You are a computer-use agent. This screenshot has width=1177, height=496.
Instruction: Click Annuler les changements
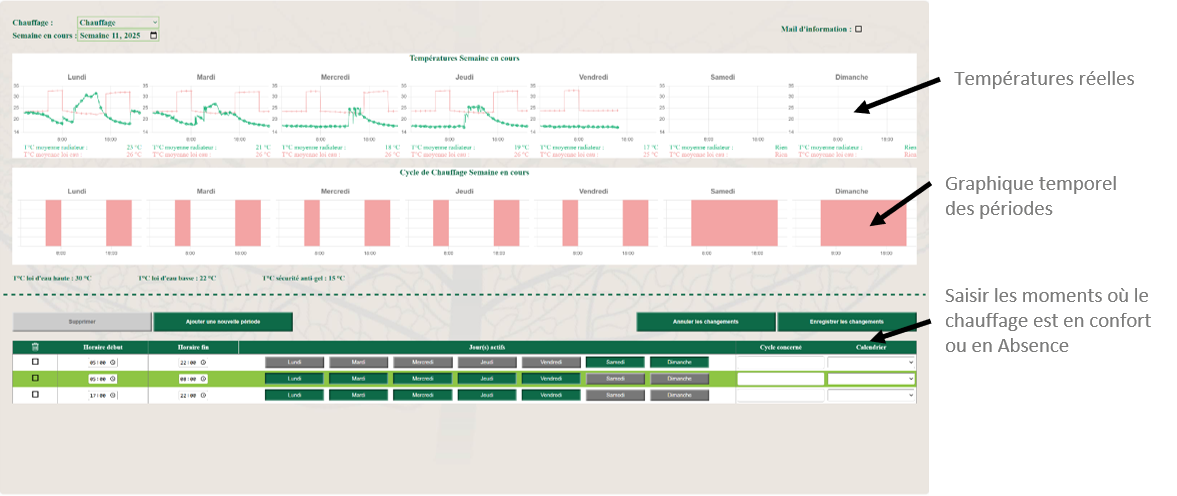click(706, 322)
